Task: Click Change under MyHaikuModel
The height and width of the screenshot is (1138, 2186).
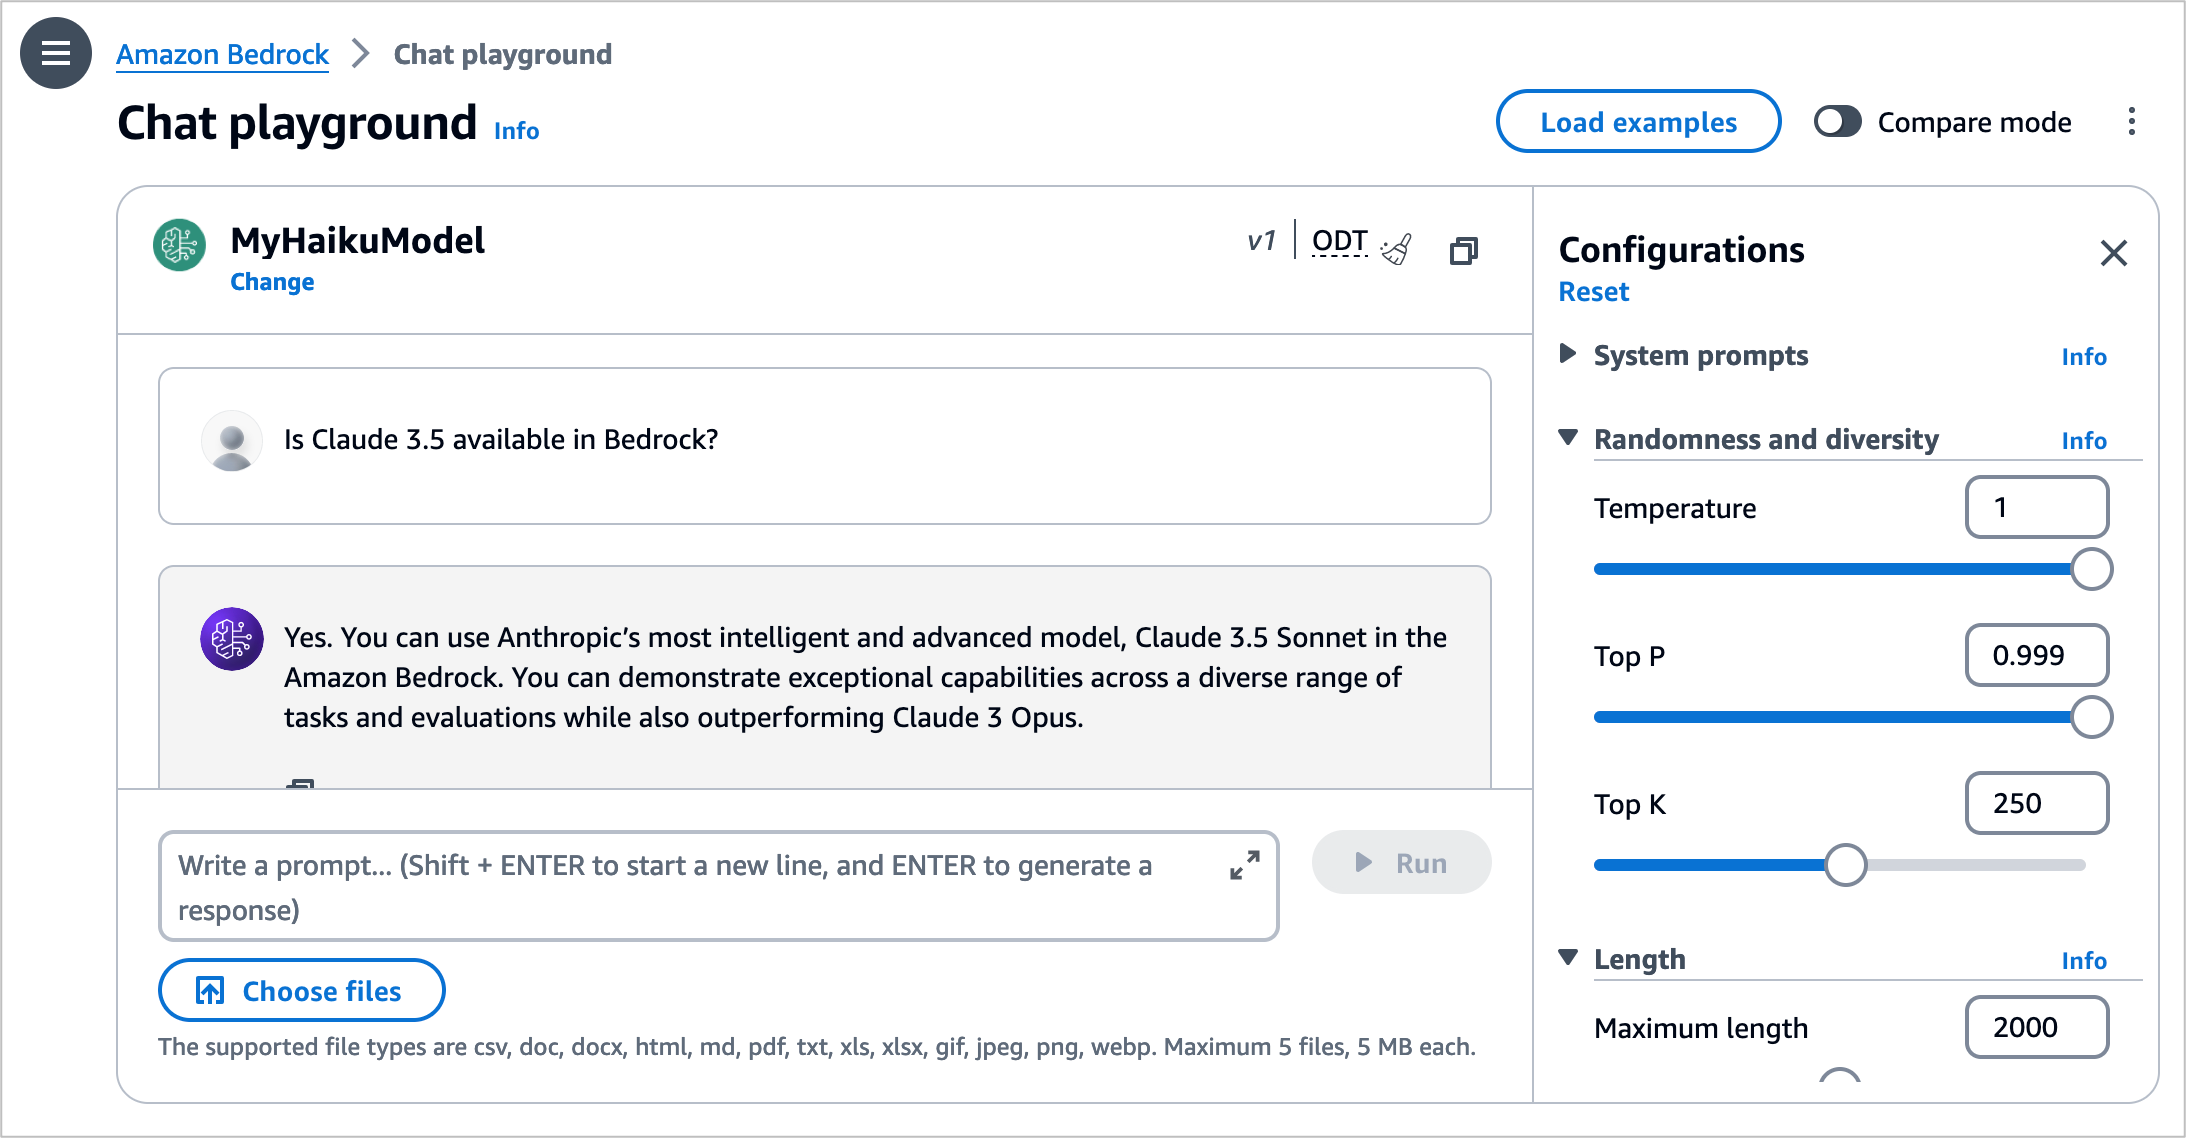Action: 272,282
